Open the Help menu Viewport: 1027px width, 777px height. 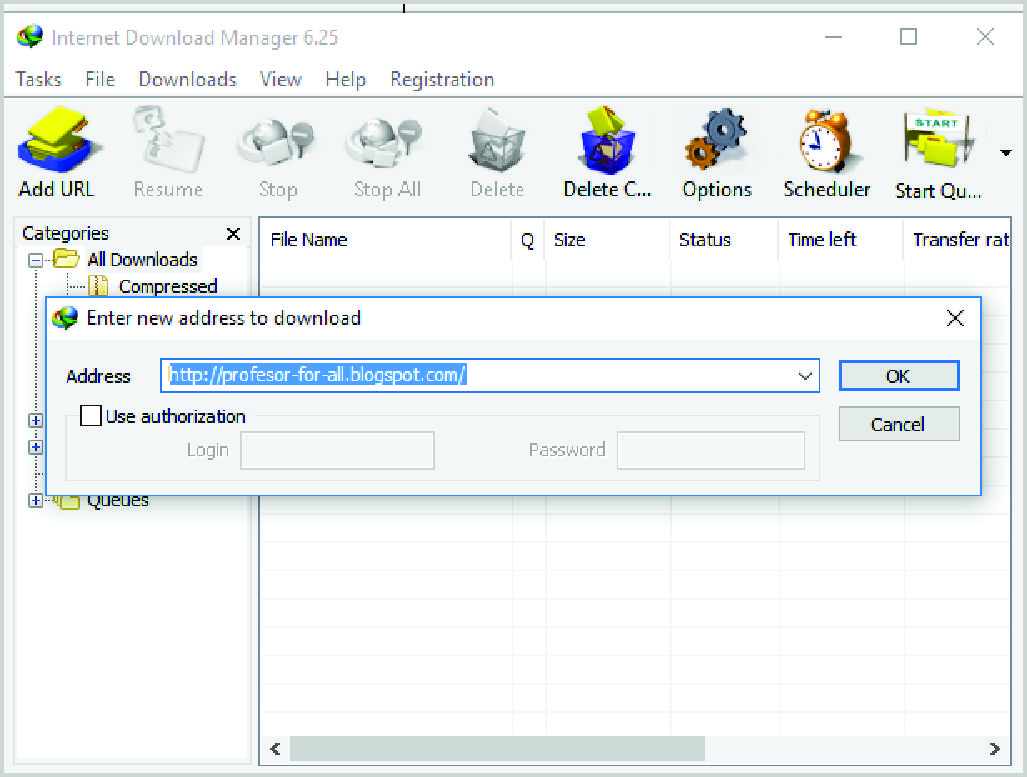[345, 79]
